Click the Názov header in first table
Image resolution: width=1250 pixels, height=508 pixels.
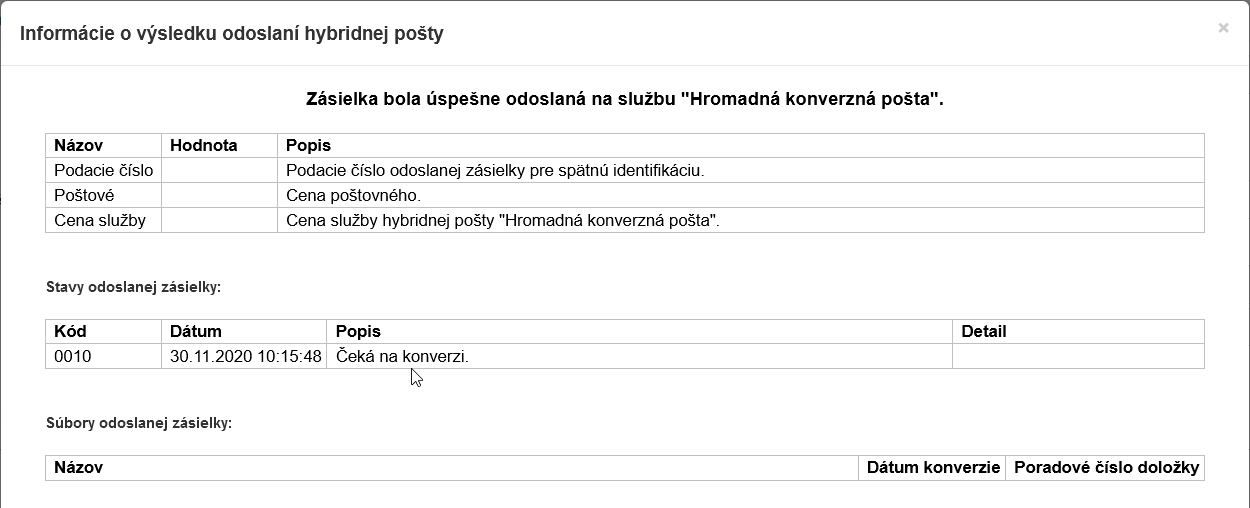coord(79,146)
